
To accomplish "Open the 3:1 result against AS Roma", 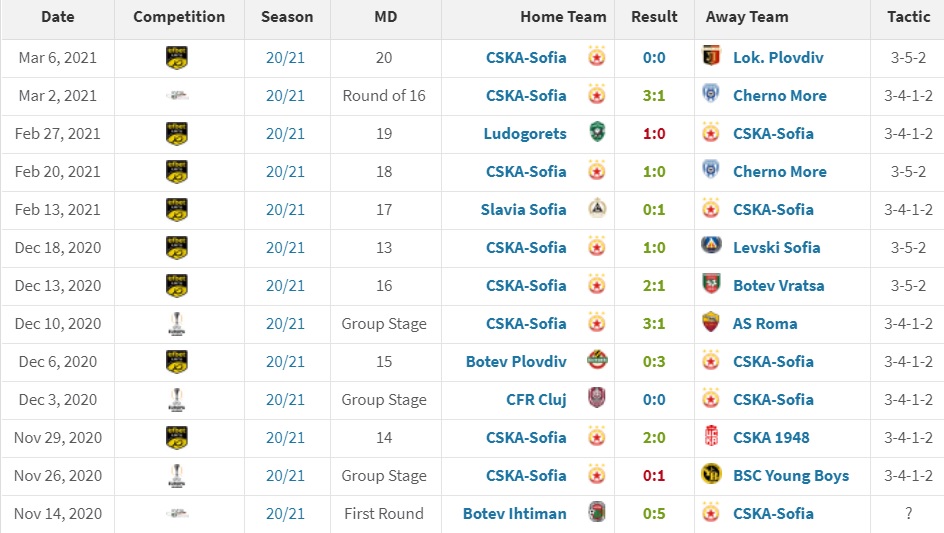I will coord(654,323).
